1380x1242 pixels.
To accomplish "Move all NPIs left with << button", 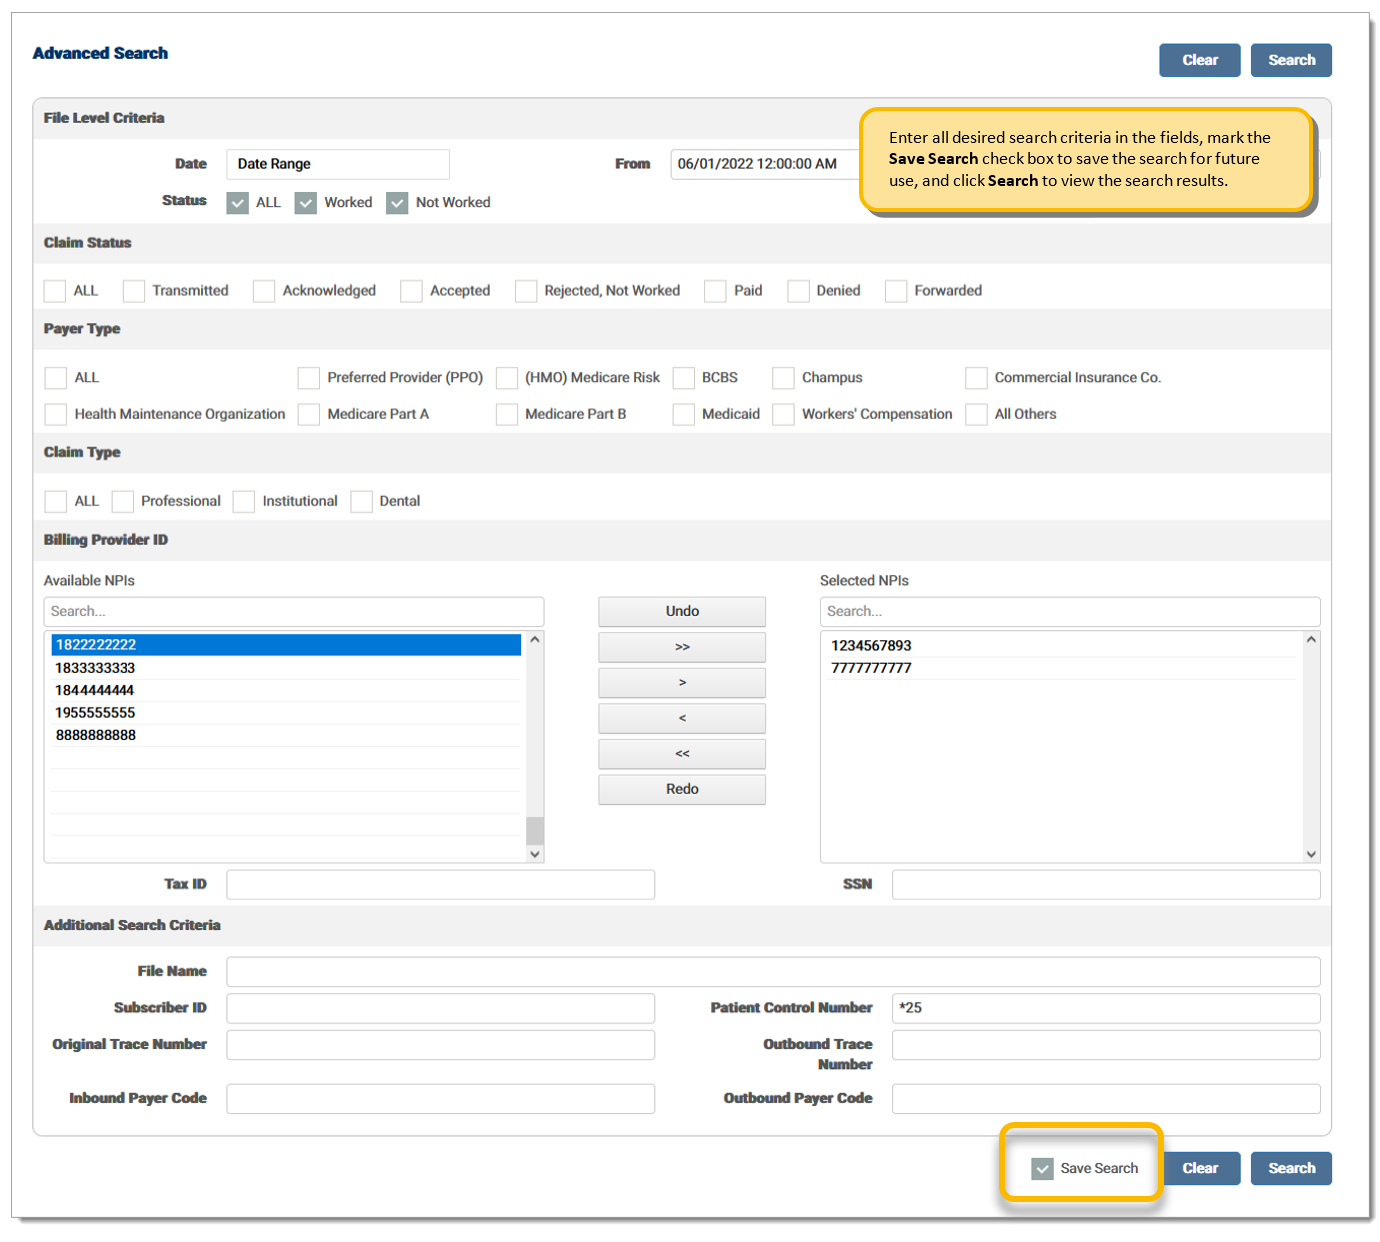I will pyautogui.click(x=682, y=754).
